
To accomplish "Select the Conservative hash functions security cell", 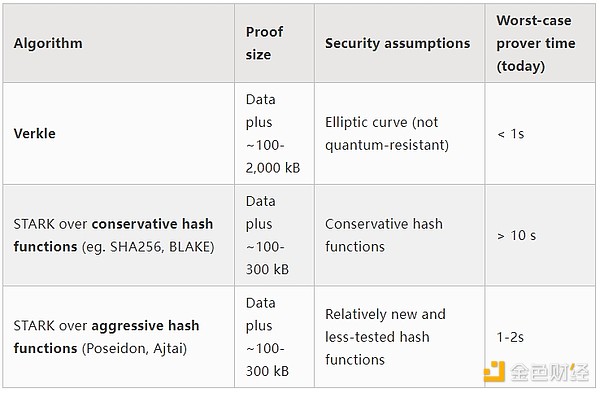I will (x=399, y=235).
